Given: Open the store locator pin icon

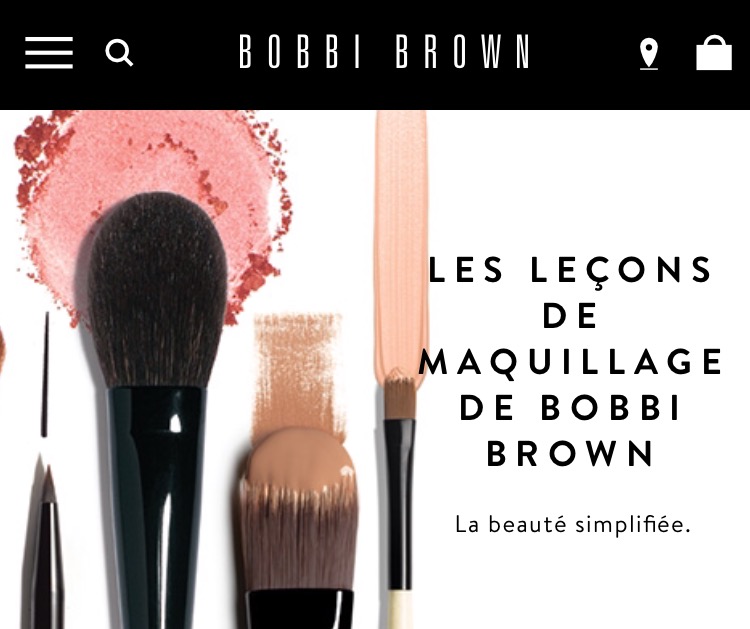Looking at the screenshot, I should pos(649,54).
